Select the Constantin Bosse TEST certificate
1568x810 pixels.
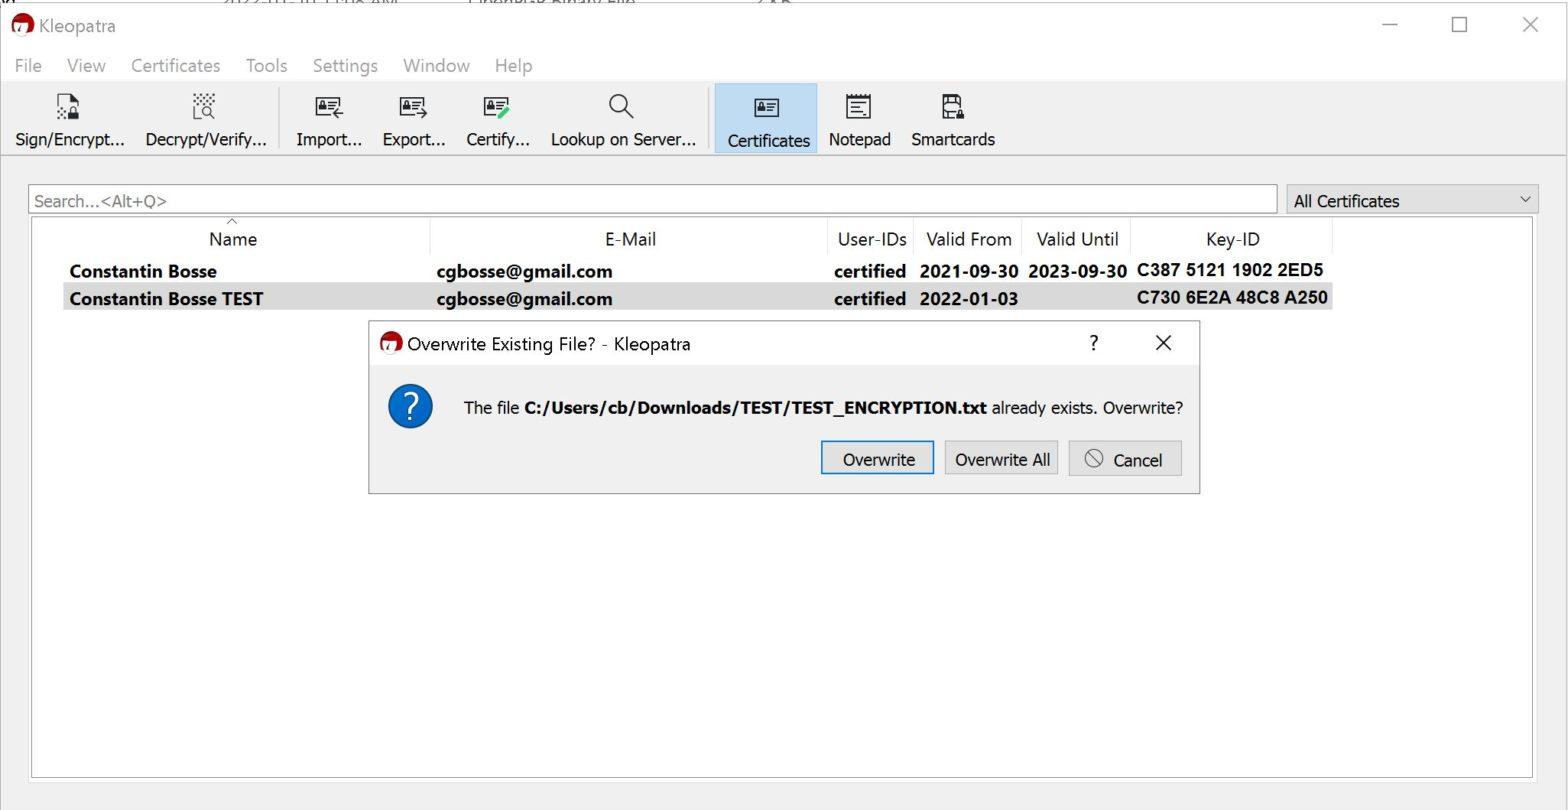click(697, 298)
